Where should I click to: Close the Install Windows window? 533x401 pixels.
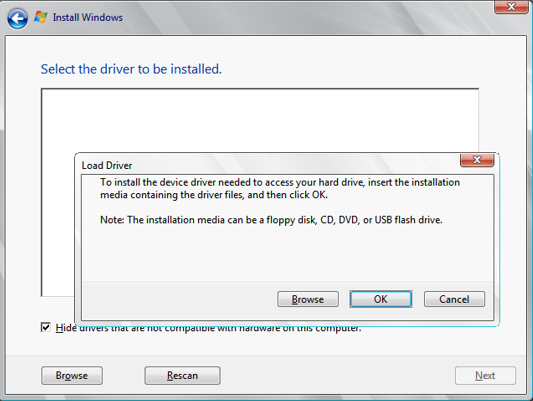point(511,7)
